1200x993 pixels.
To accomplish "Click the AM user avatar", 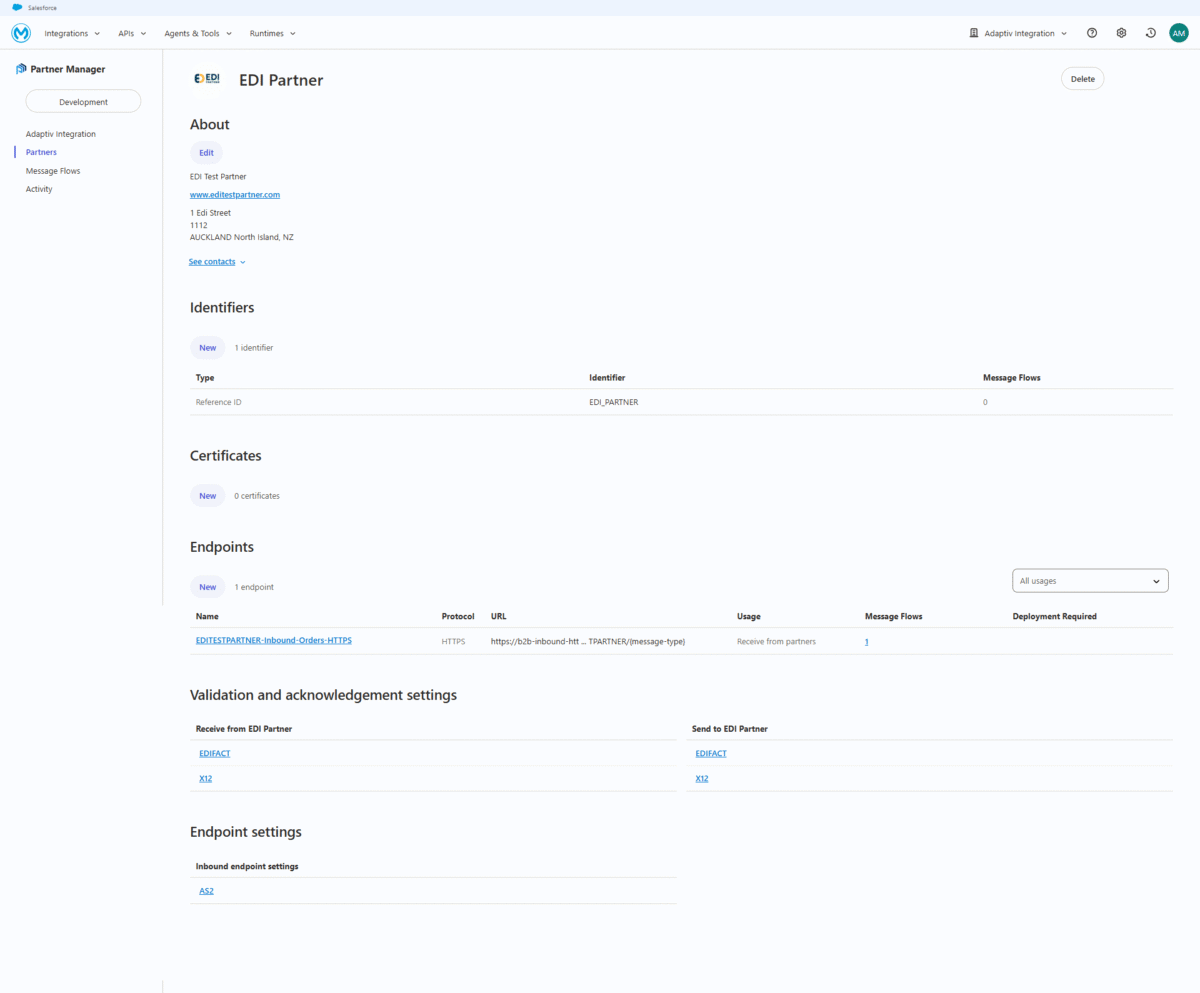I will click(1178, 33).
